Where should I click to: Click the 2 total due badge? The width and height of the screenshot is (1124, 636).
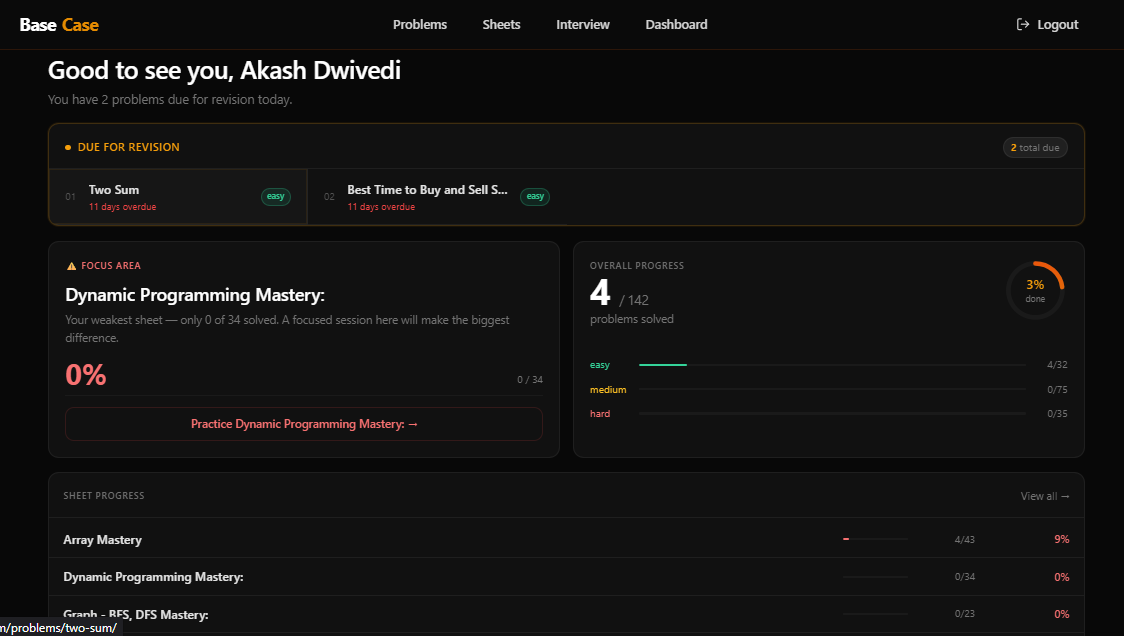[x=1035, y=148]
